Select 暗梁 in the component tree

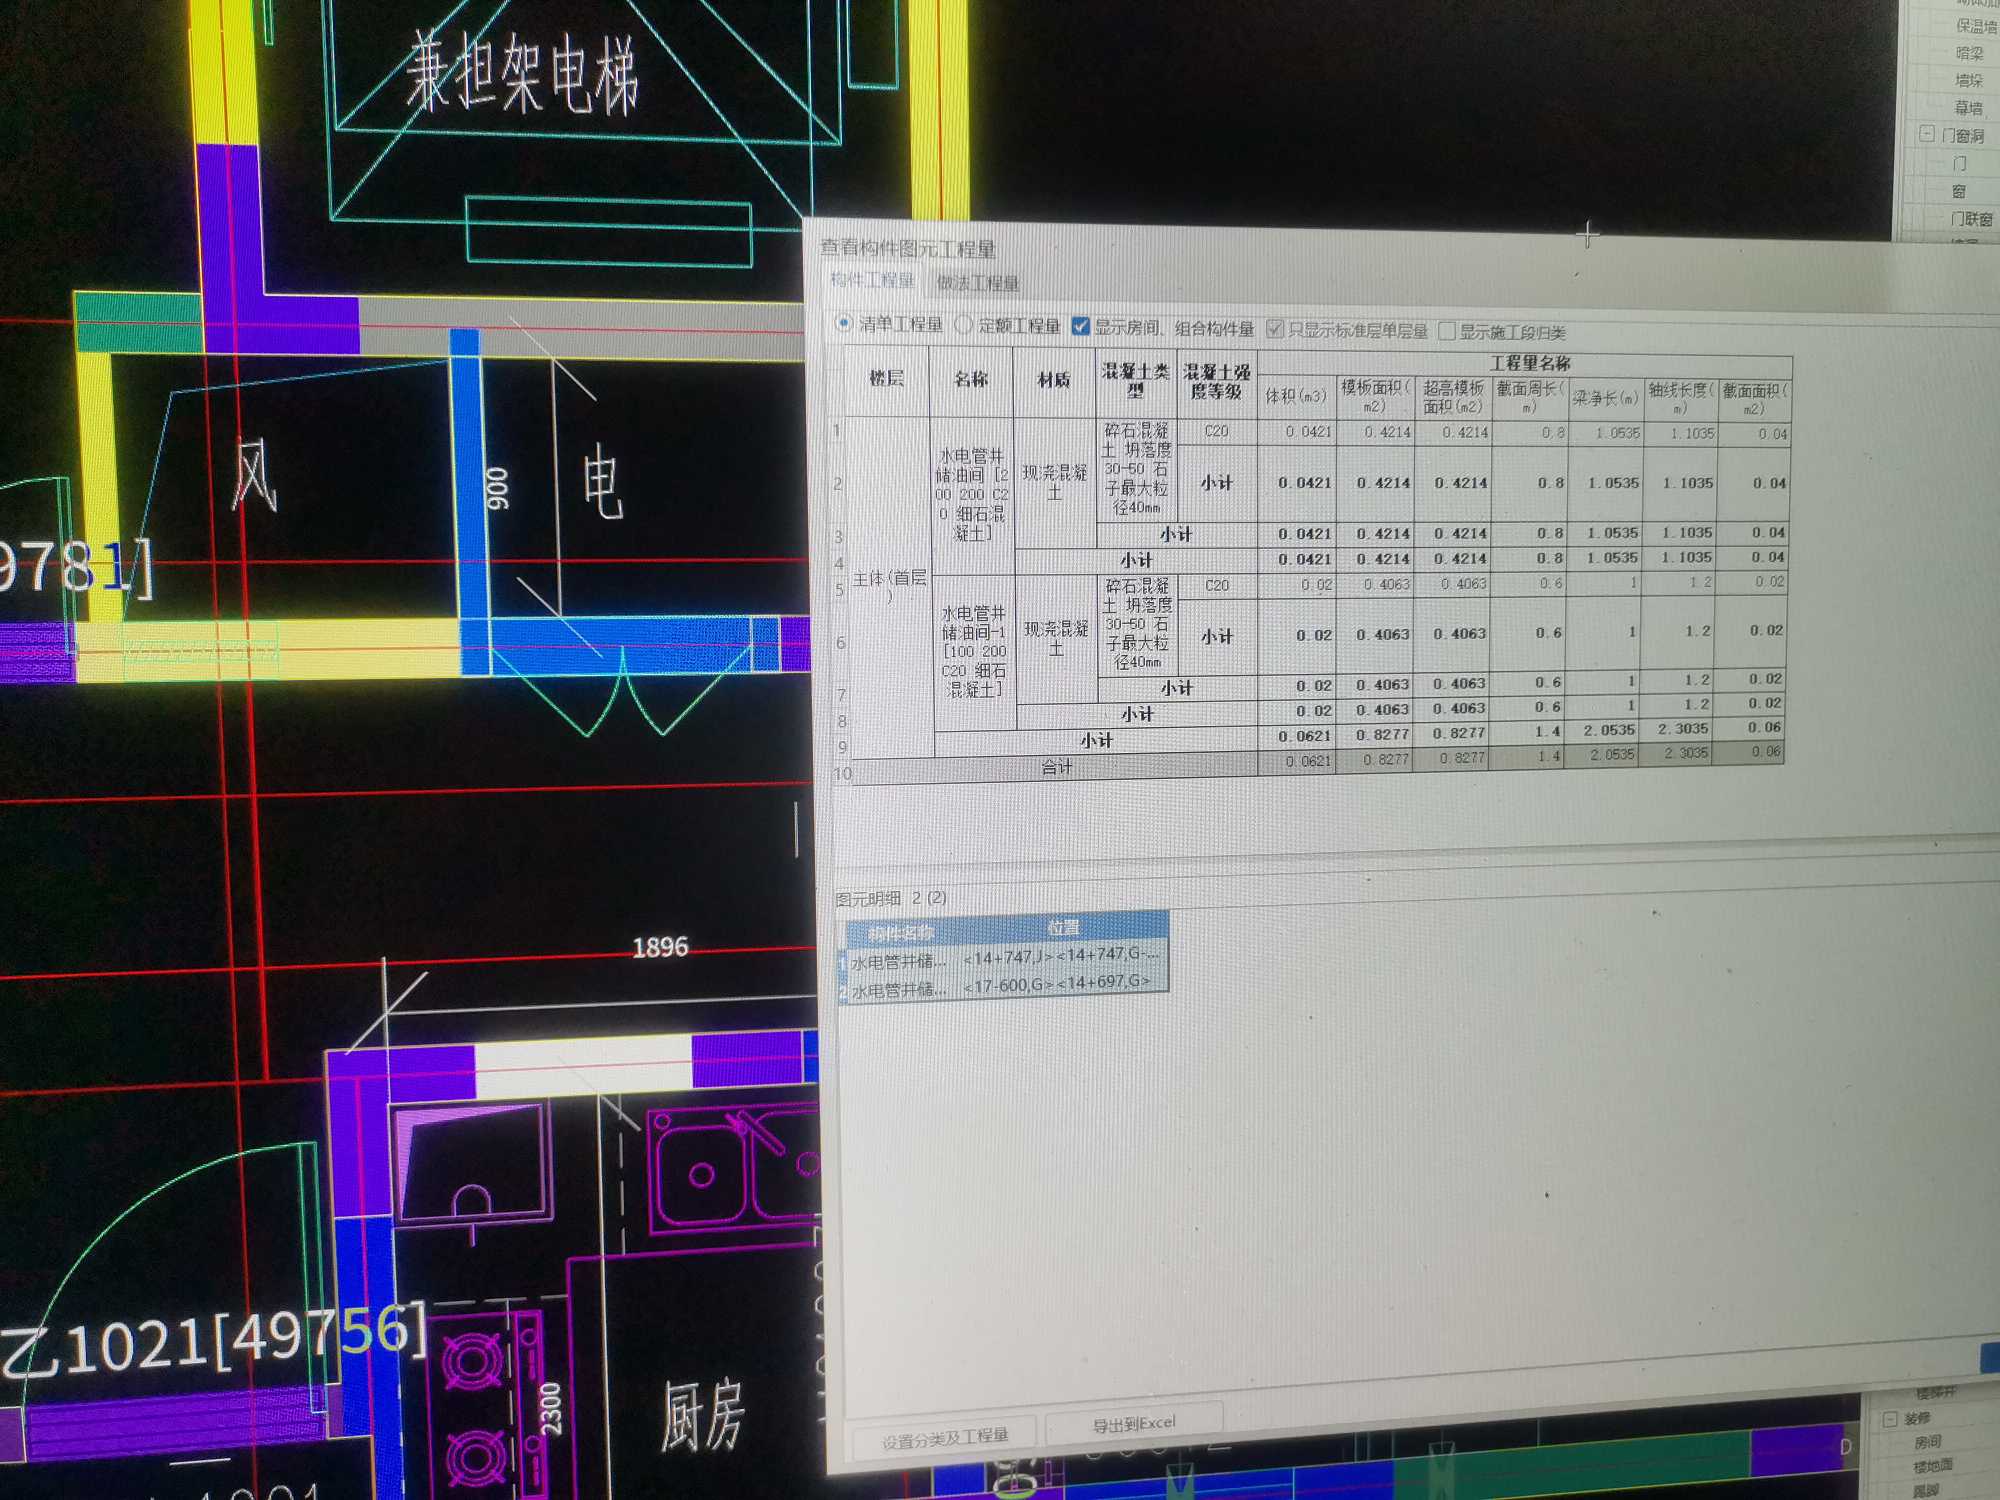pyautogui.click(x=1969, y=53)
